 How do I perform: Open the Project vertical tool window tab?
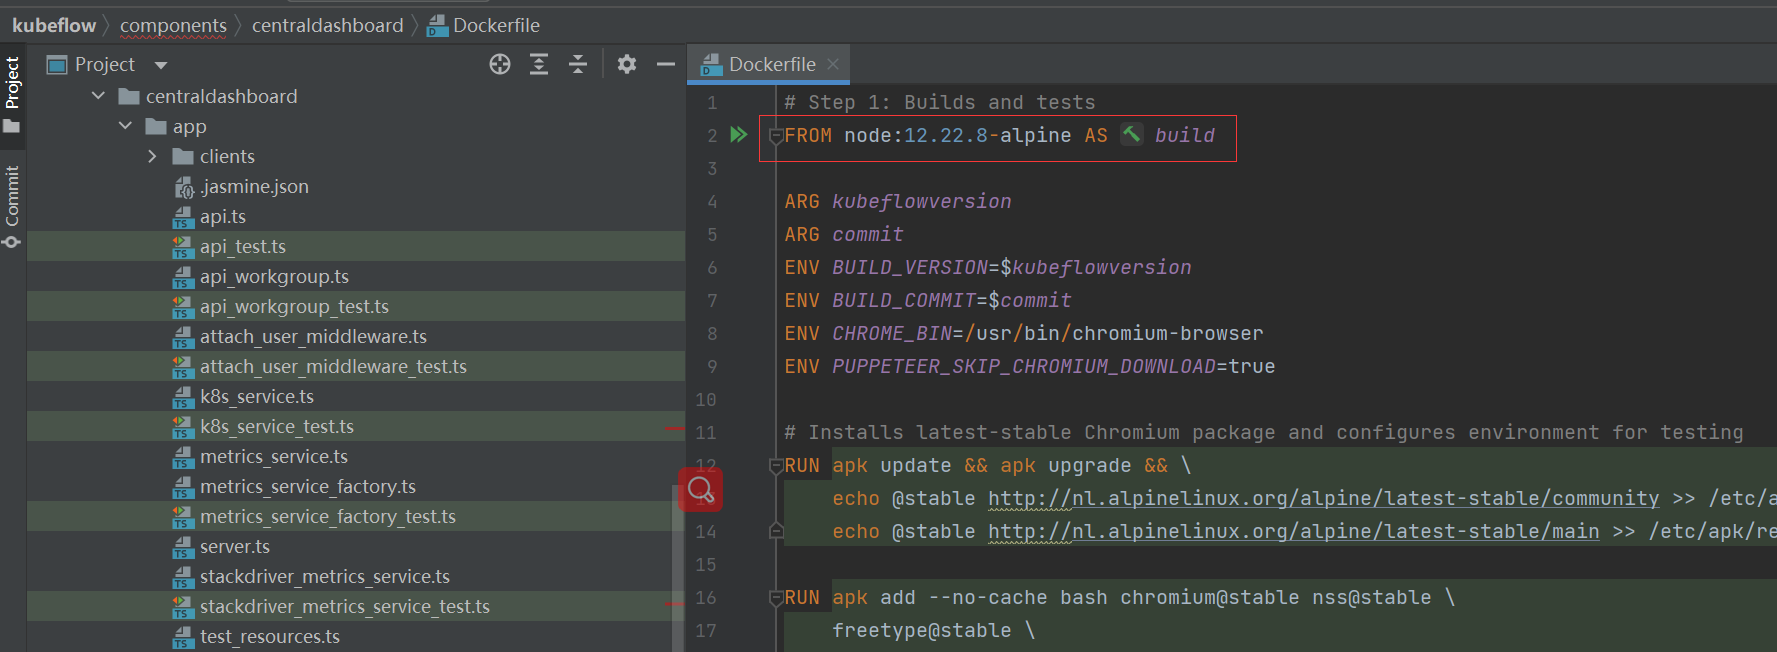tap(12, 95)
